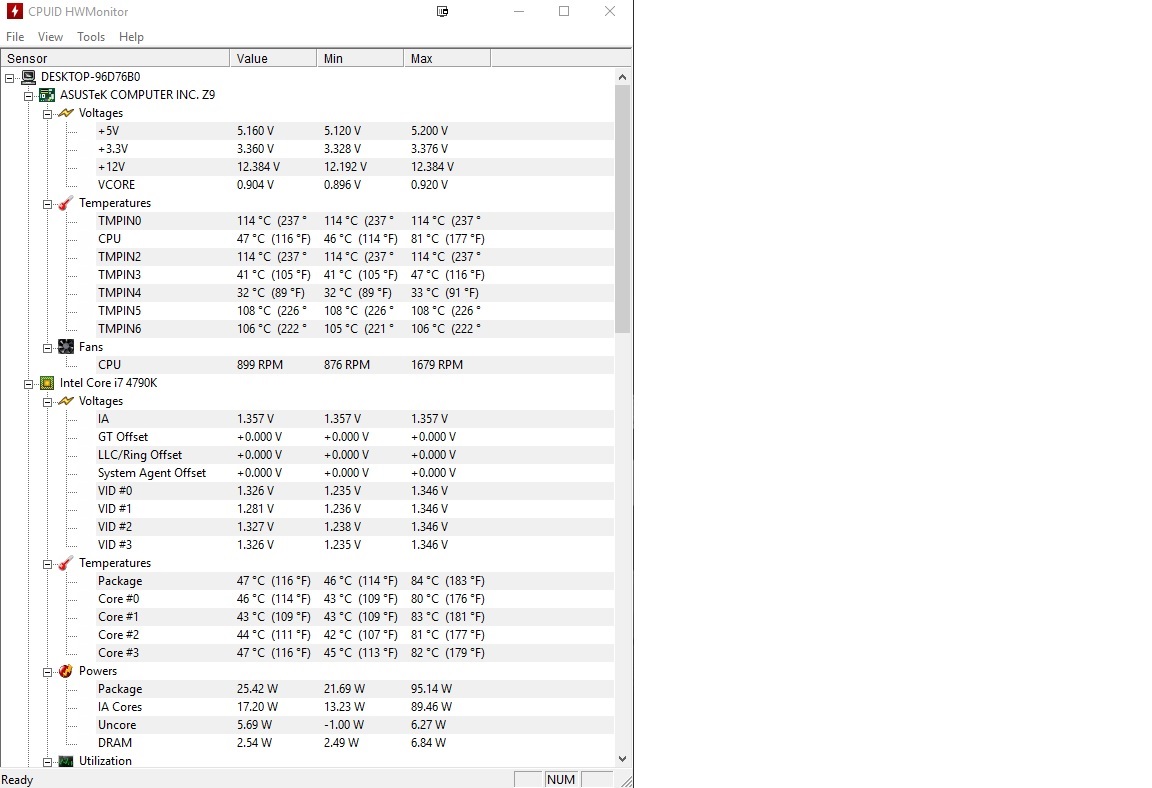Collapse the Intel CPU Voltages group

point(48,402)
